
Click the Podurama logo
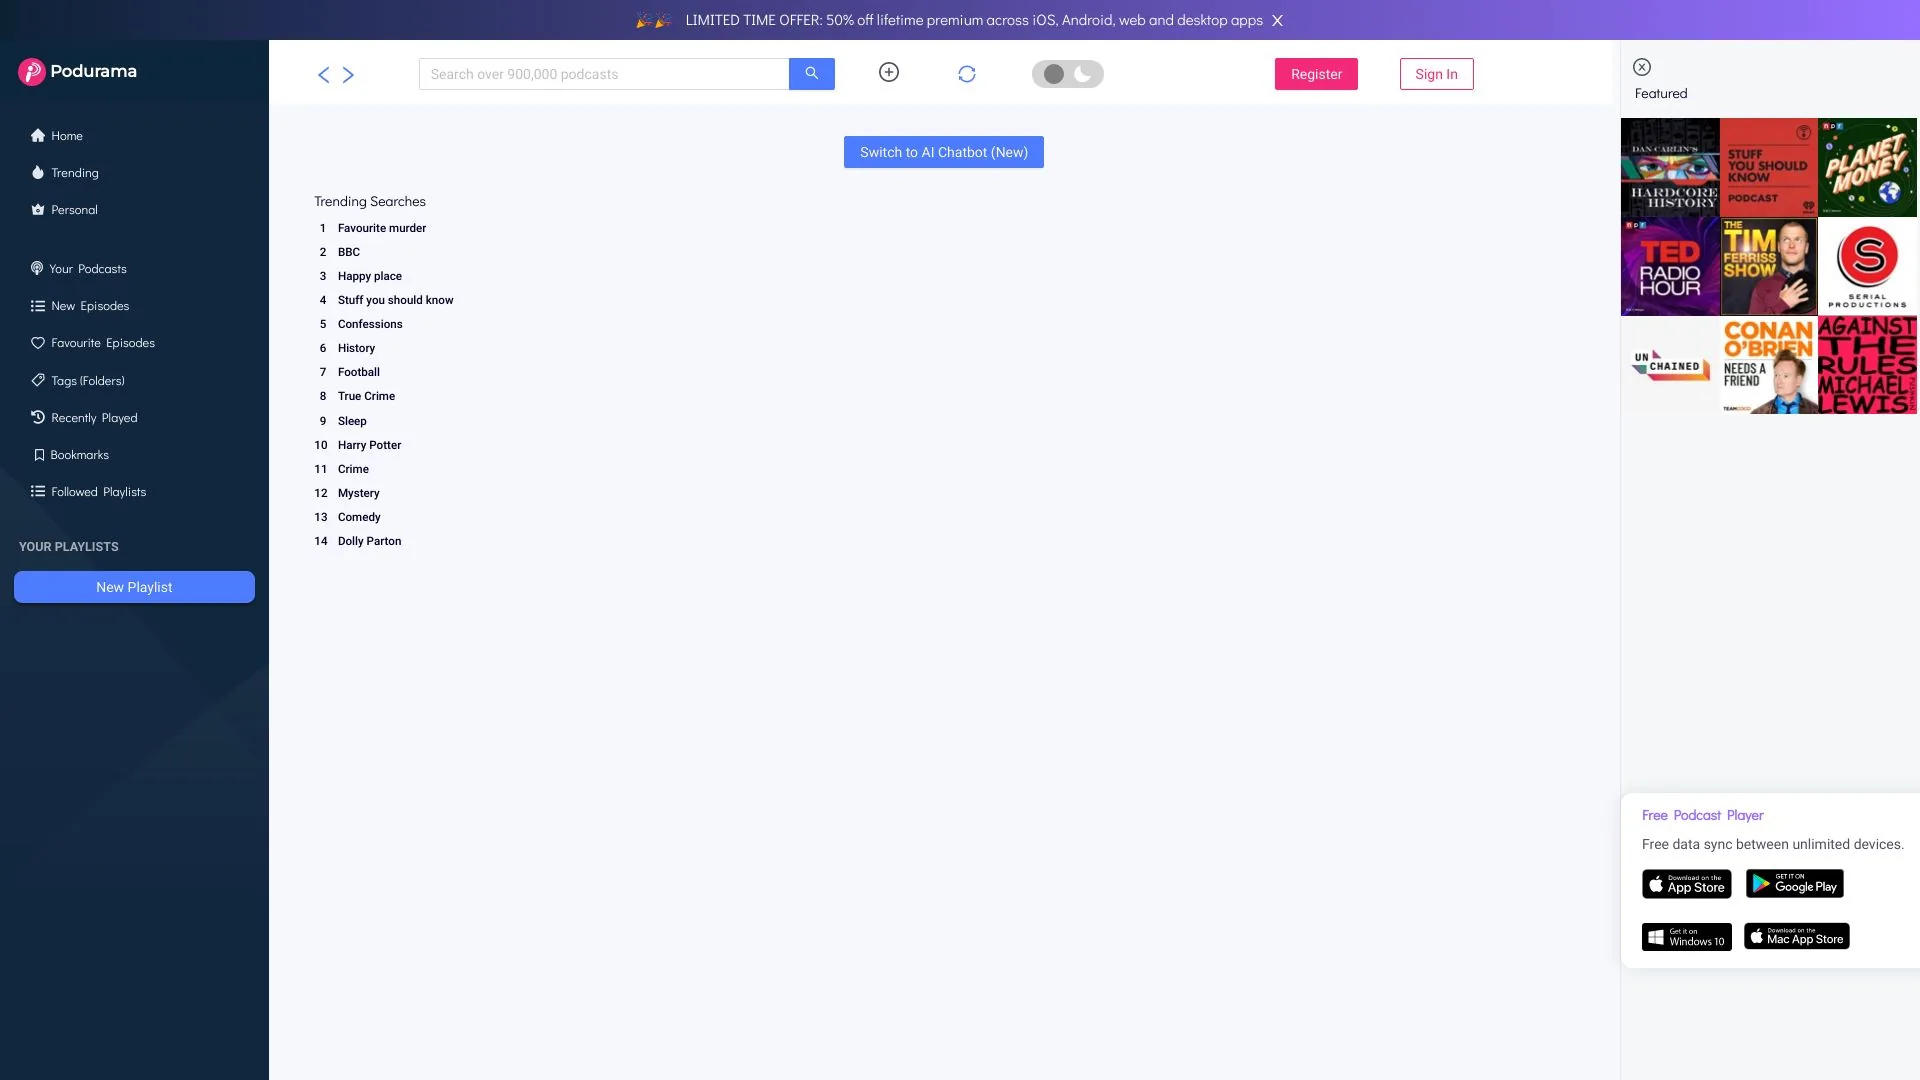(x=77, y=71)
